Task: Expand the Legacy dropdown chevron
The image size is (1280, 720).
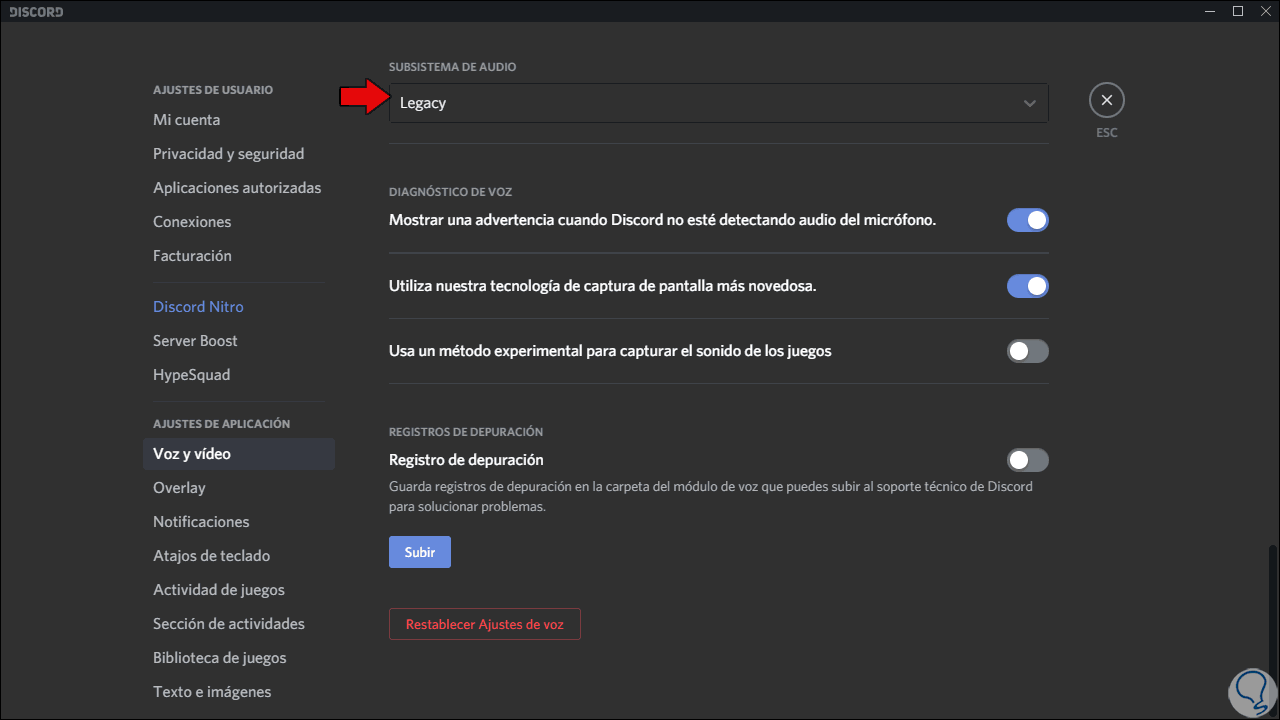Action: coord(1029,103)
